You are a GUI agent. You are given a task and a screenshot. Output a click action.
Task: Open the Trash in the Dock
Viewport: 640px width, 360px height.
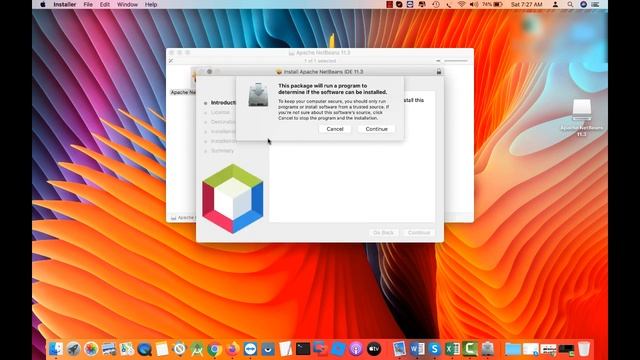pos(584,349)
